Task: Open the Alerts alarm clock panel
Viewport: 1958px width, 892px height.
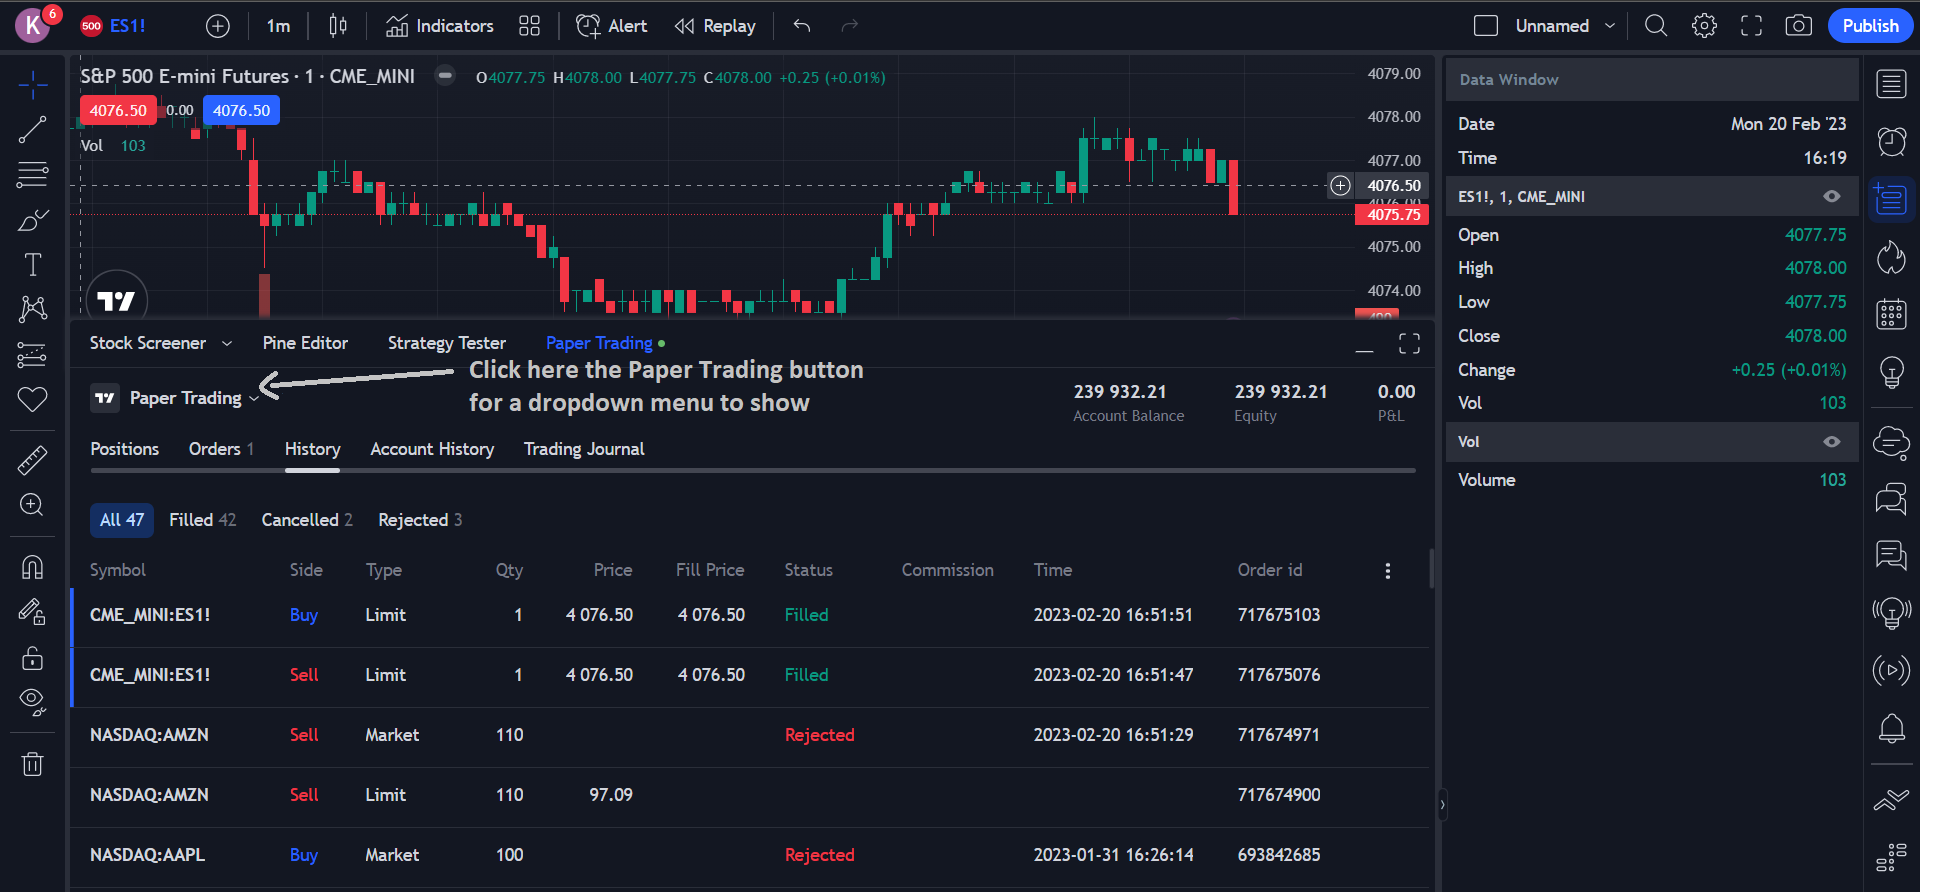Action: [1891, 142]
